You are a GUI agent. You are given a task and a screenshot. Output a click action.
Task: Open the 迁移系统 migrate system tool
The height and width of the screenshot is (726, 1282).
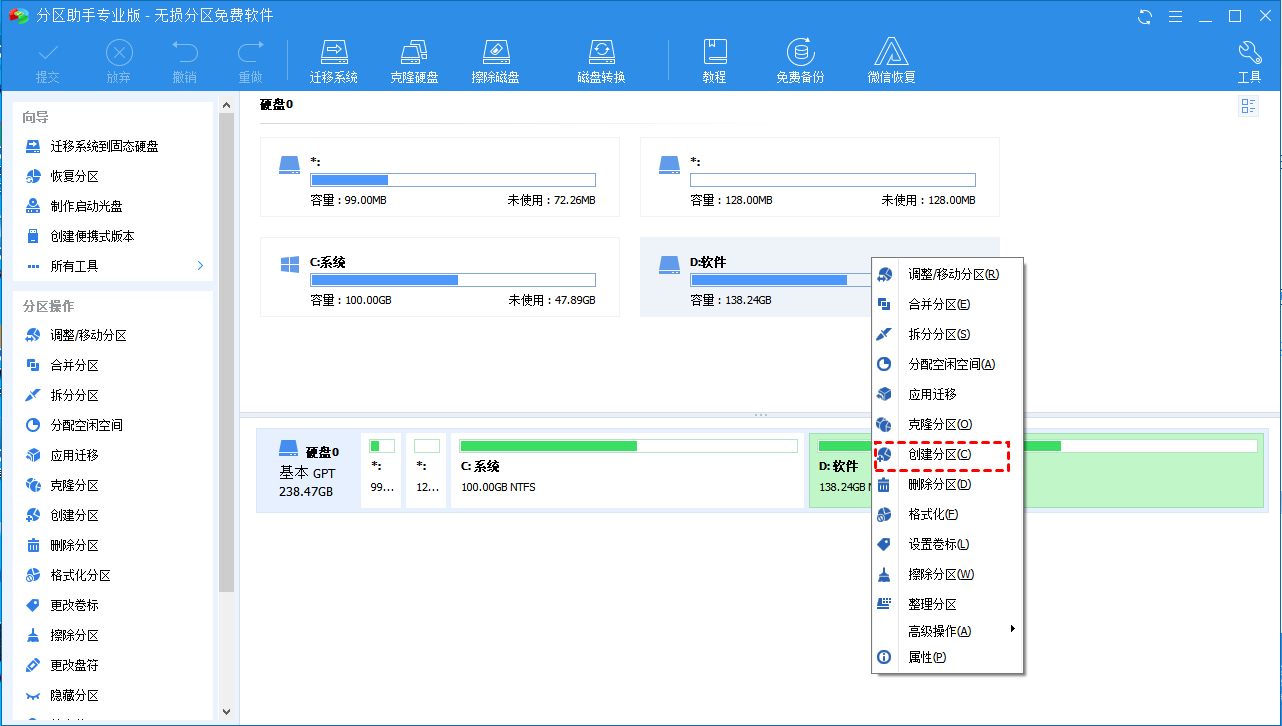click(333, 61)
